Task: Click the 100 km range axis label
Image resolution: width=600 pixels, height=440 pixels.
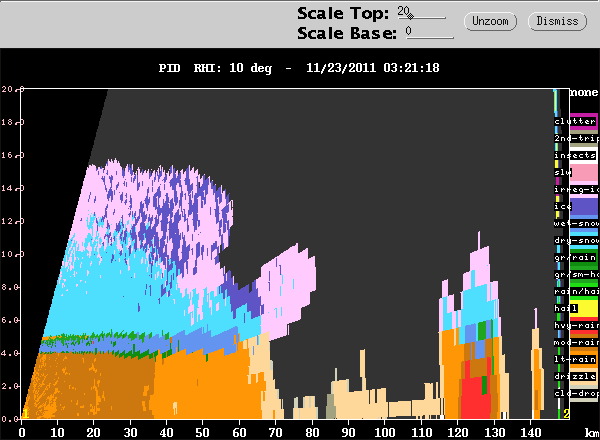Action: 385,433
